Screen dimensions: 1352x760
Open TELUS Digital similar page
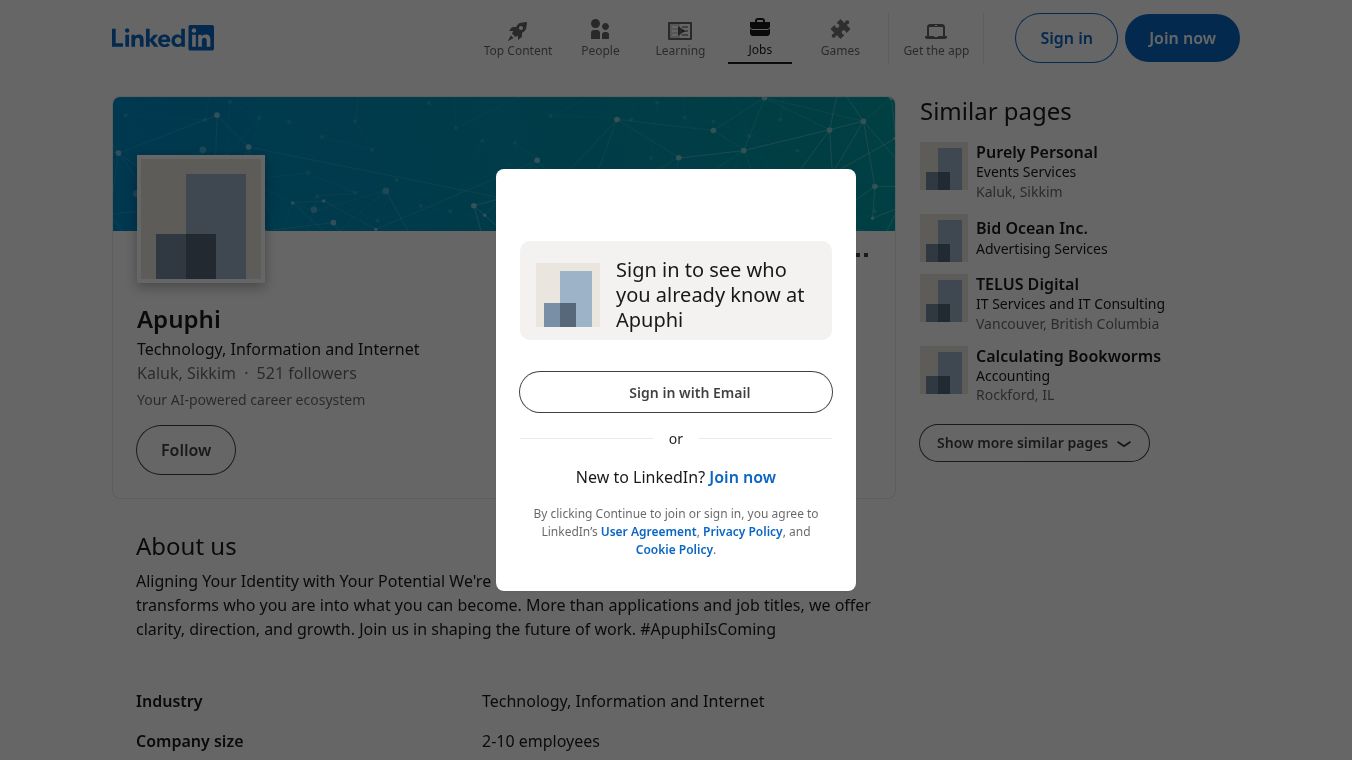pyautogui.click(x=1027, y=284)
